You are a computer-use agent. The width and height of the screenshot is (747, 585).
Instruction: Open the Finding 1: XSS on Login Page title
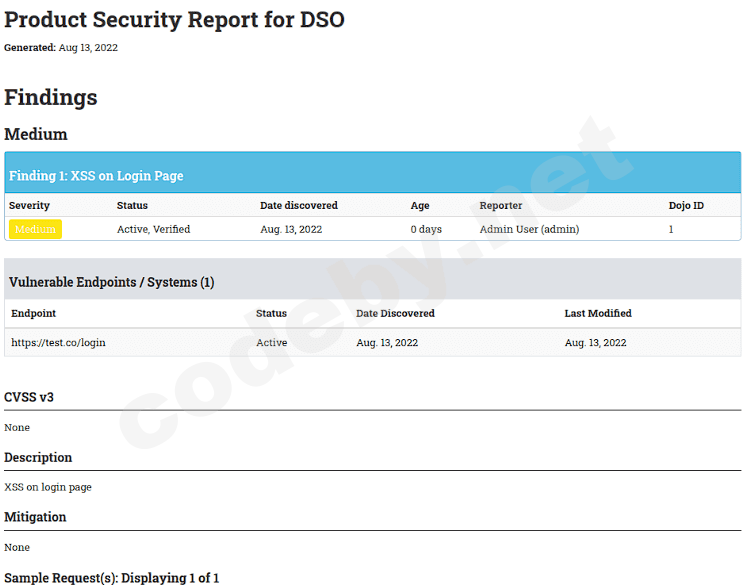click(x=96, y=175)
